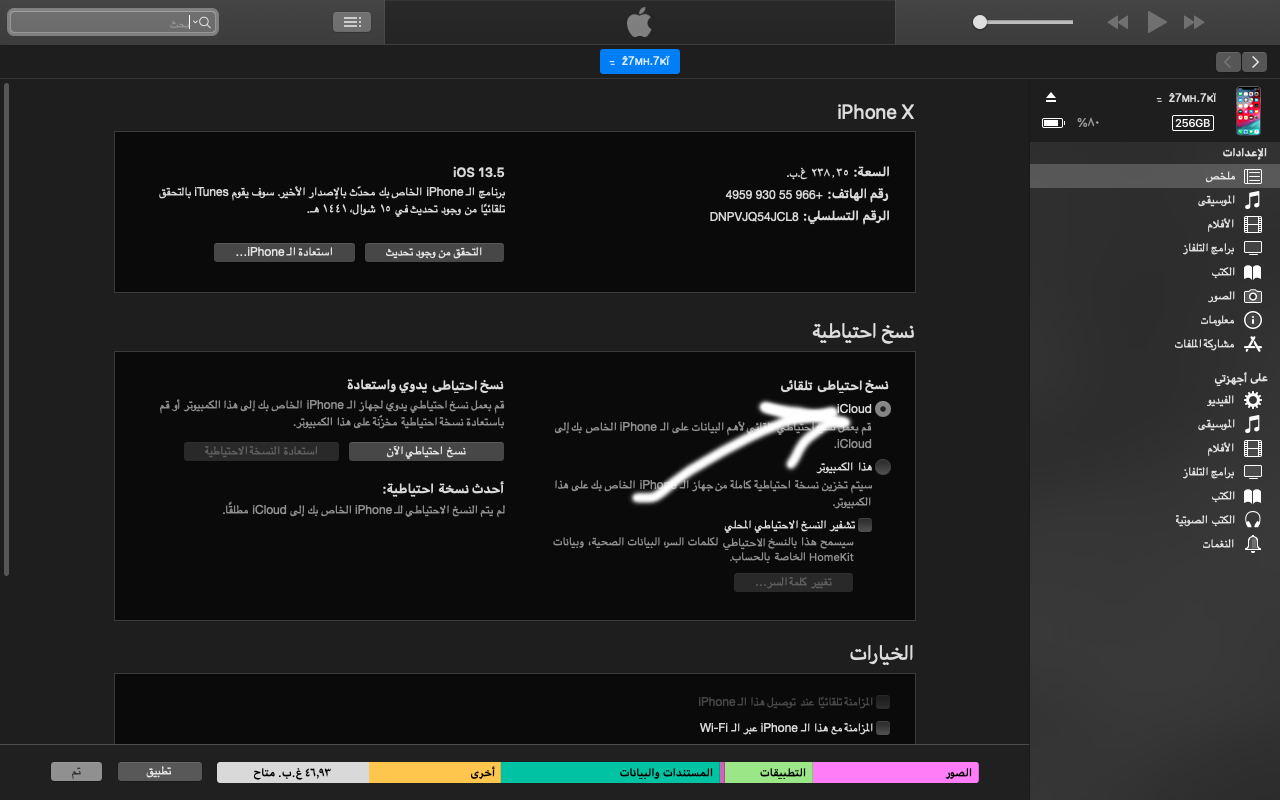Open Music (الموسيقى) under Settings
Viewport: 1280px width, 800px height.
[1155, 200]
